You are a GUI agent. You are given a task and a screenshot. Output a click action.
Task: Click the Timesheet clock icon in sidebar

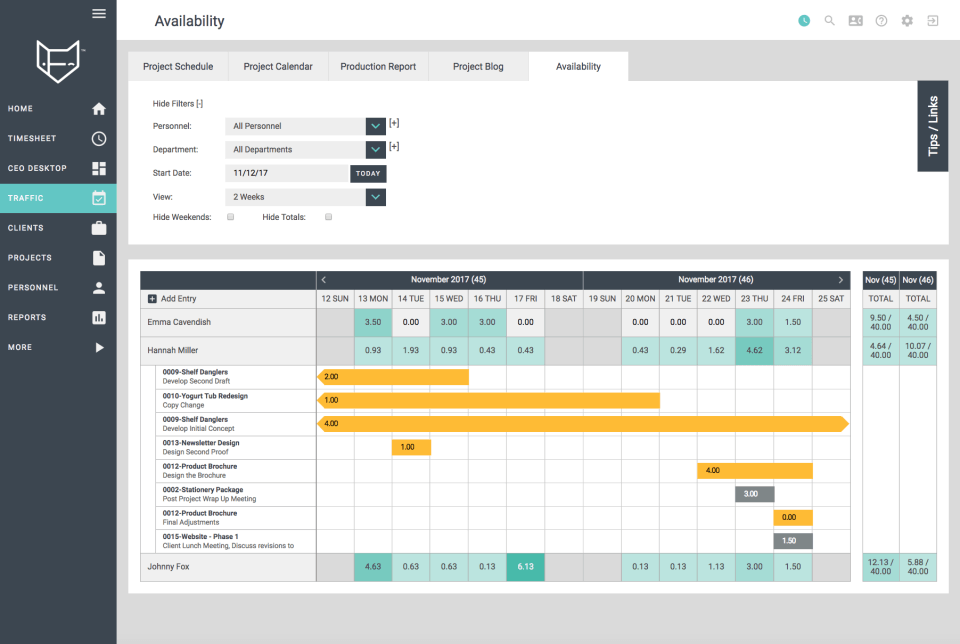(x=99, y=138)
